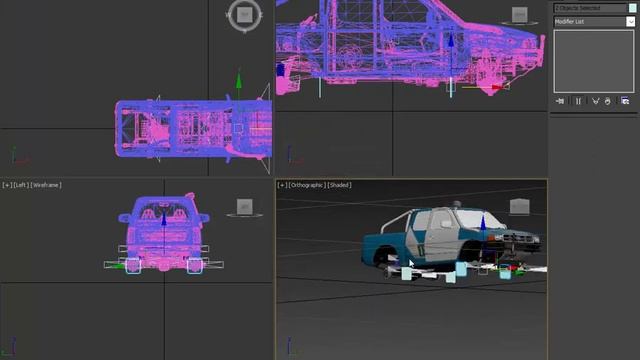Toggle Show End Result button in modifier panel

tap(578, 101)
